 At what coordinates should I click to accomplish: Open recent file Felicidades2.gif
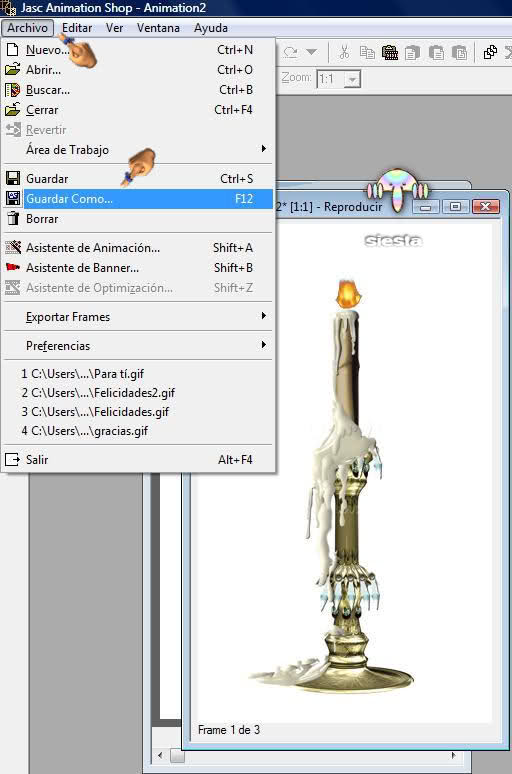click(x=138, y=392)
